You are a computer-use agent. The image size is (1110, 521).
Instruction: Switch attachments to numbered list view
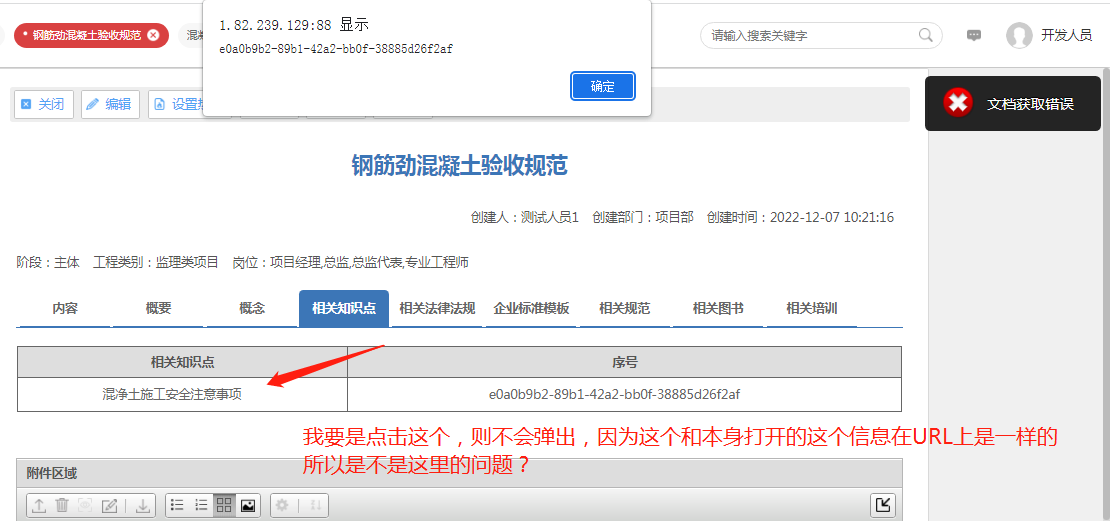tap(201, 505)
